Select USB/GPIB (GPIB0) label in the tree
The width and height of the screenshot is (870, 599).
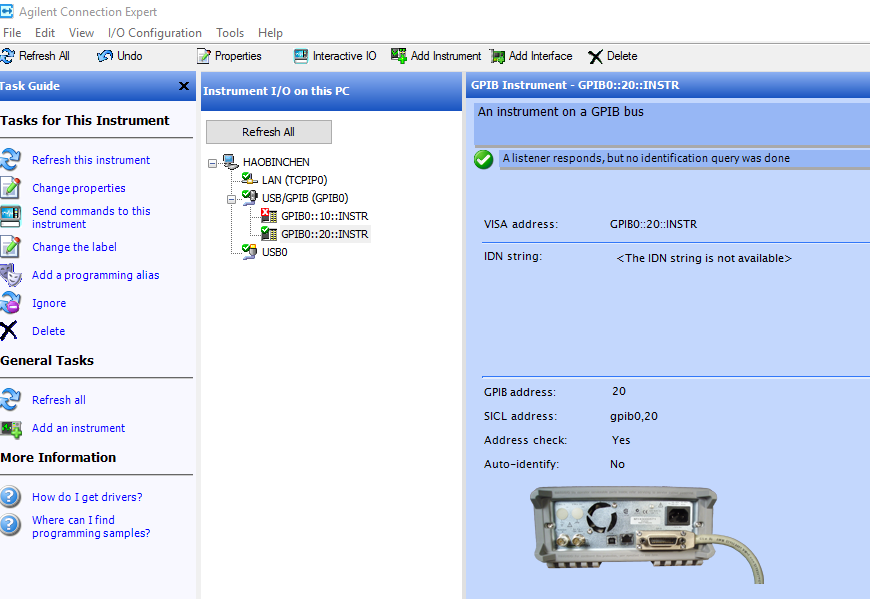(305, 198)
